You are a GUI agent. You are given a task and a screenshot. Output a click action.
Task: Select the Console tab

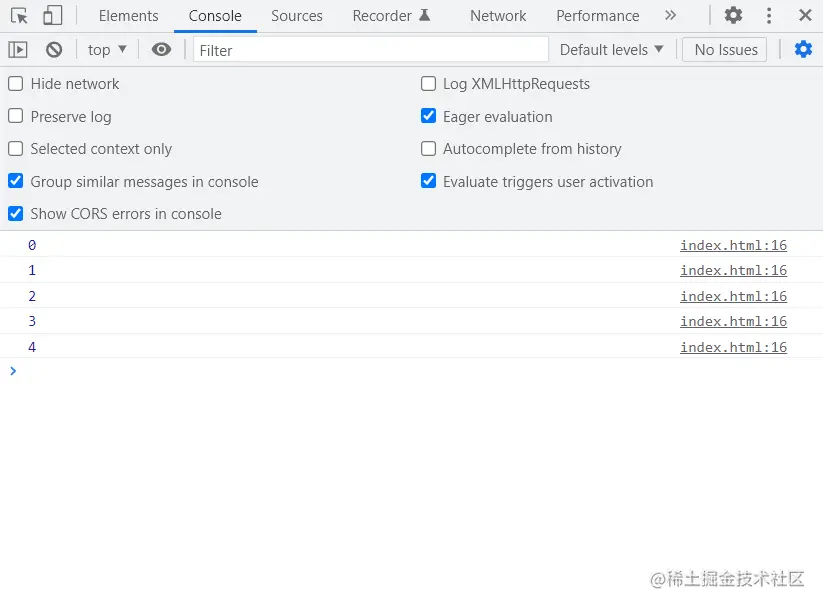215,16
